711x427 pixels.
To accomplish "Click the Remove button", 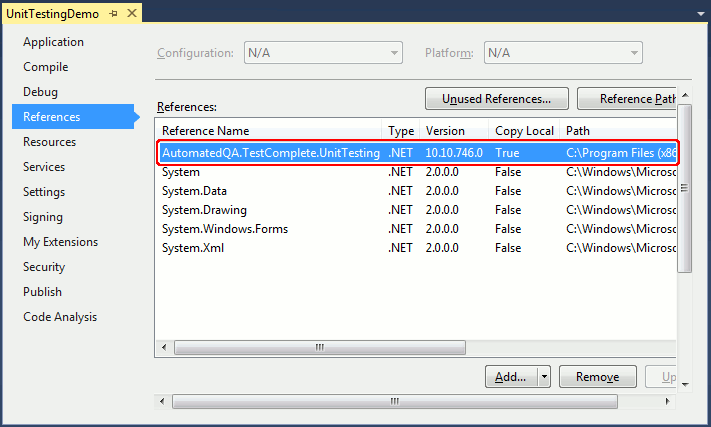I will pos(598,377).
